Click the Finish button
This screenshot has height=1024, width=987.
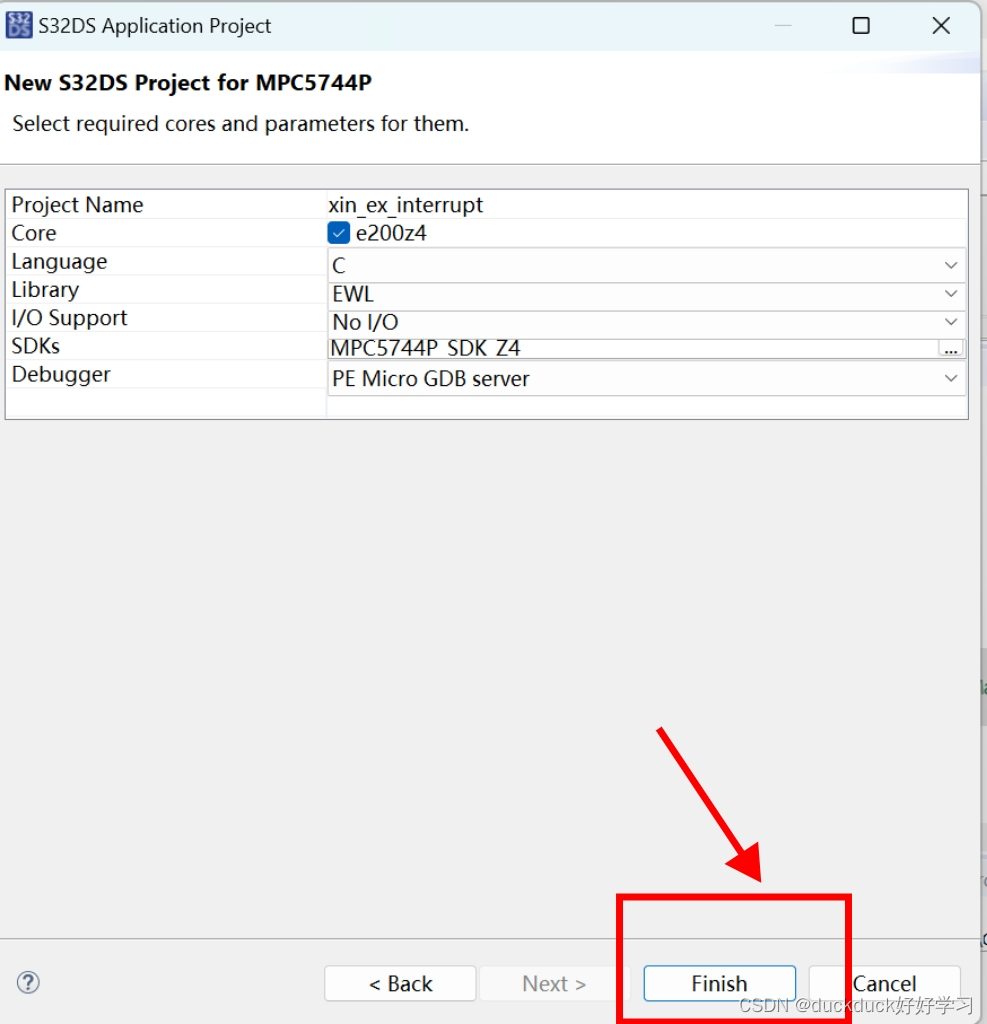tap(719, 983)
